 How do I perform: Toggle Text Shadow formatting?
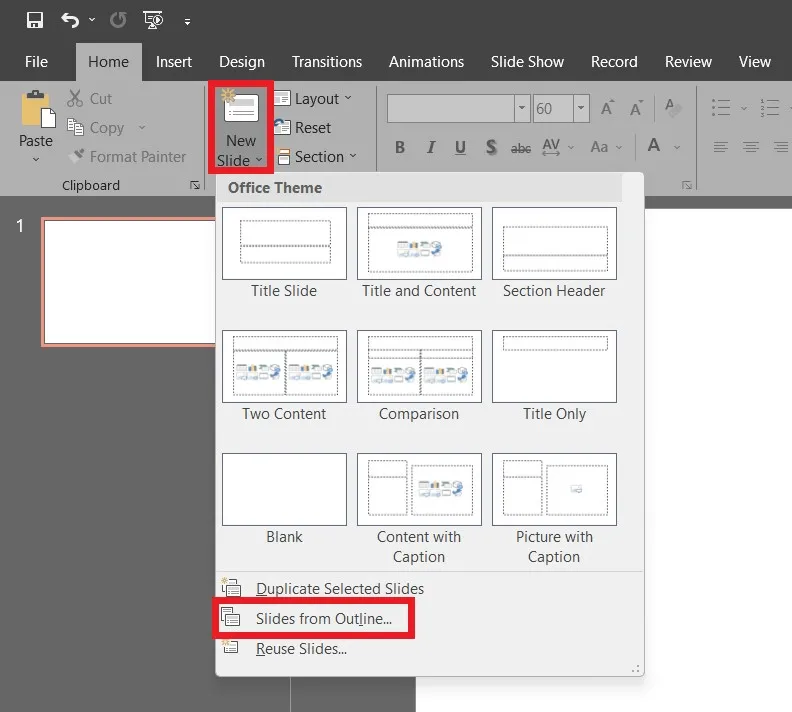click(491, 147)
